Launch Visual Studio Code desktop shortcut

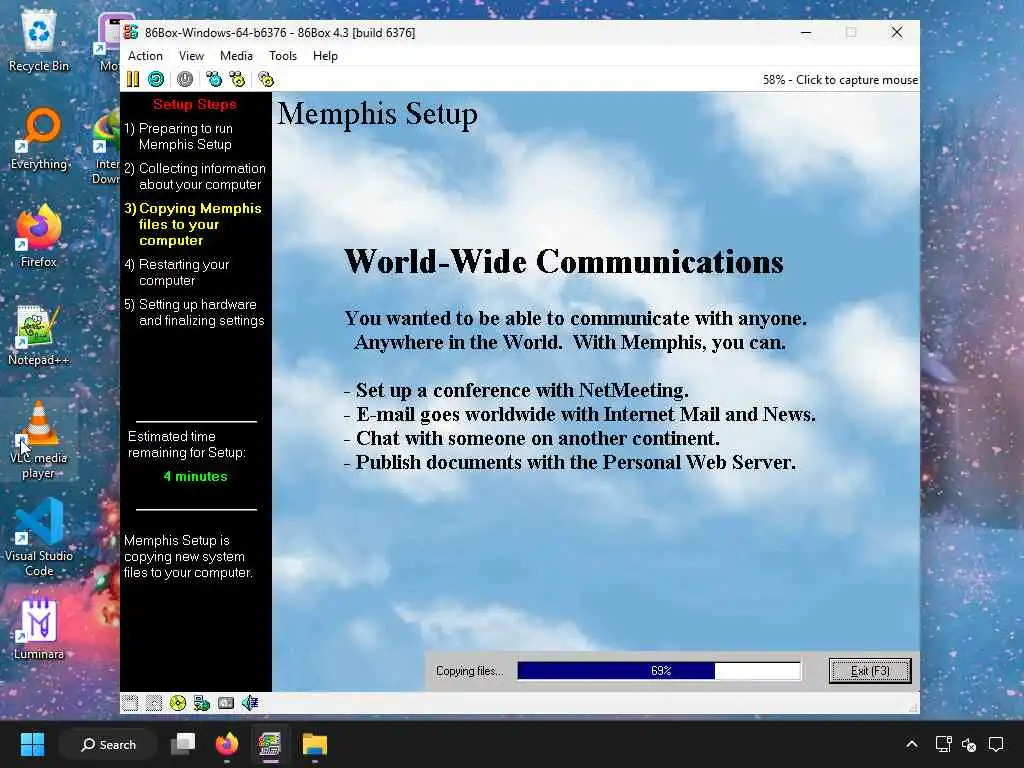point(39,538)
